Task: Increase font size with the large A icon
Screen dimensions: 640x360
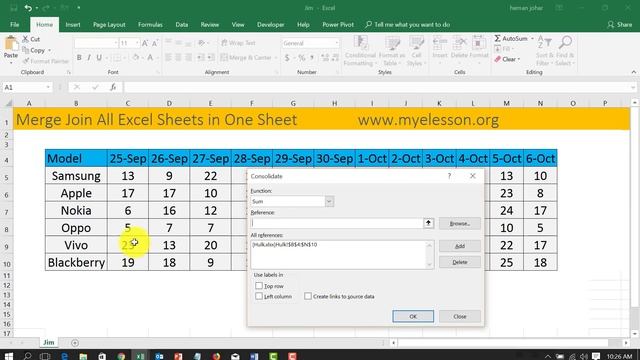Action: coord(145,43)
